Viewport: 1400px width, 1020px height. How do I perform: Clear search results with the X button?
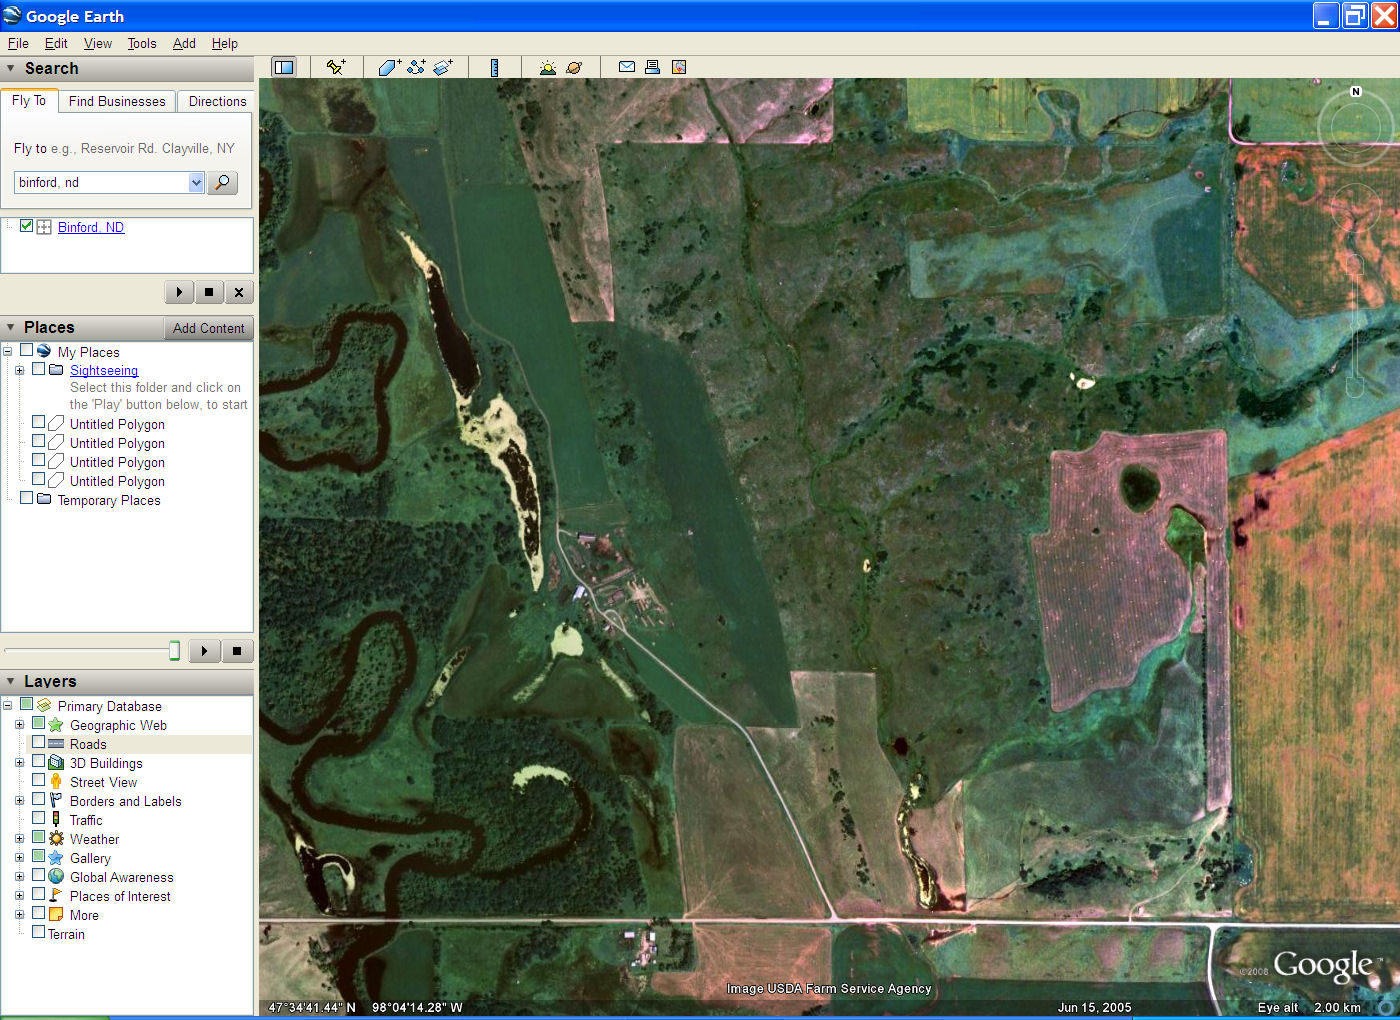[x=238, y=292]
